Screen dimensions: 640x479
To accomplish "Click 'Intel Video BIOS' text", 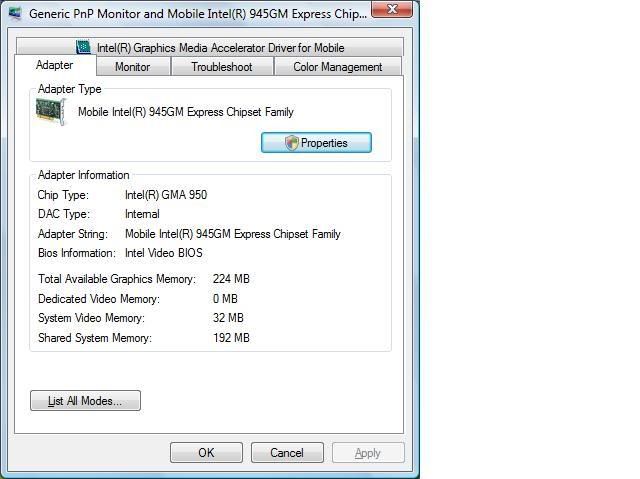I will click(x=164, y=253).
